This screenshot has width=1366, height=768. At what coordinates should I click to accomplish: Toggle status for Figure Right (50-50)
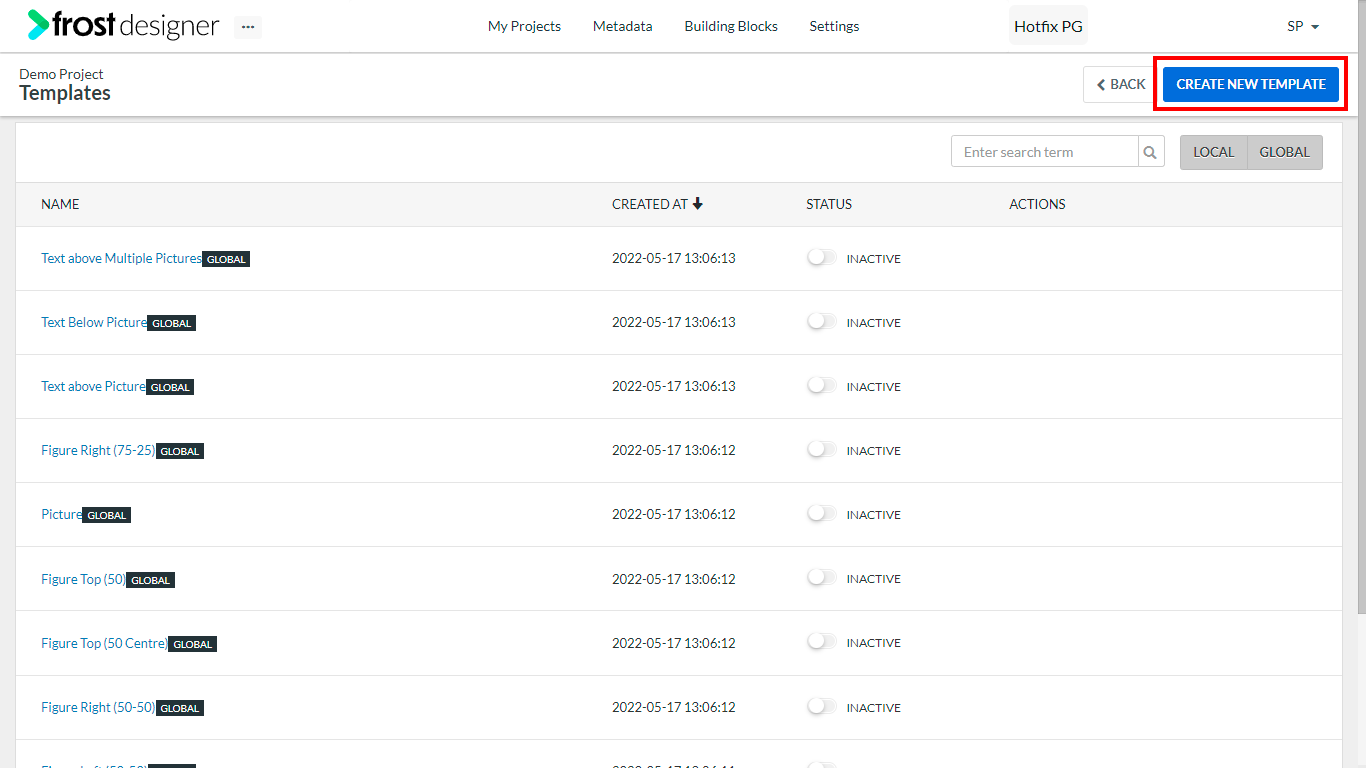tap(822, 707)
